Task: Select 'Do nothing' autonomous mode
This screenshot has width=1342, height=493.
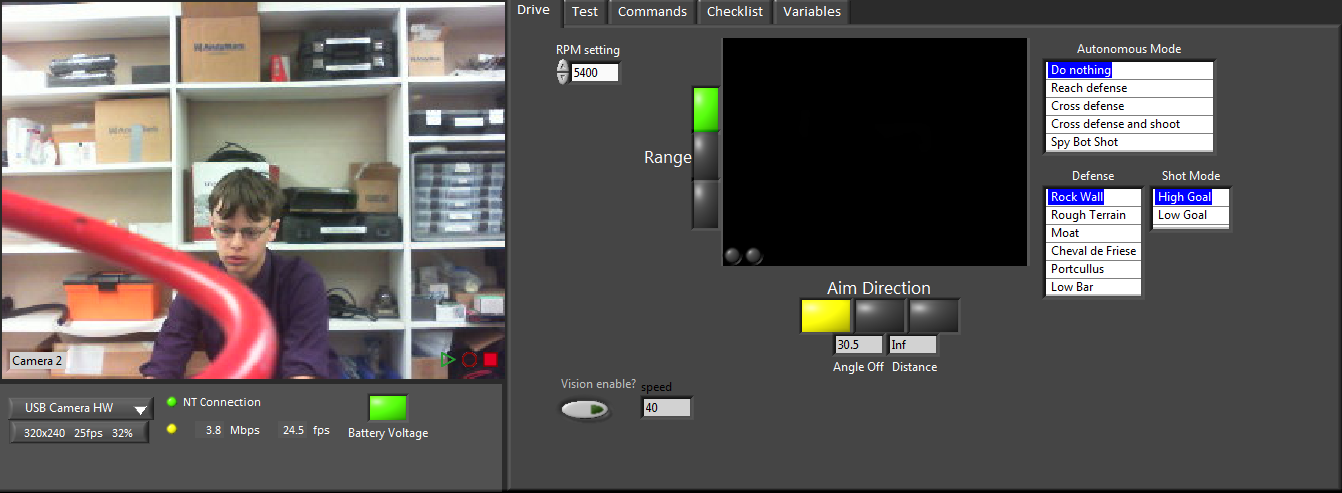Action: tap(1129, 70)
